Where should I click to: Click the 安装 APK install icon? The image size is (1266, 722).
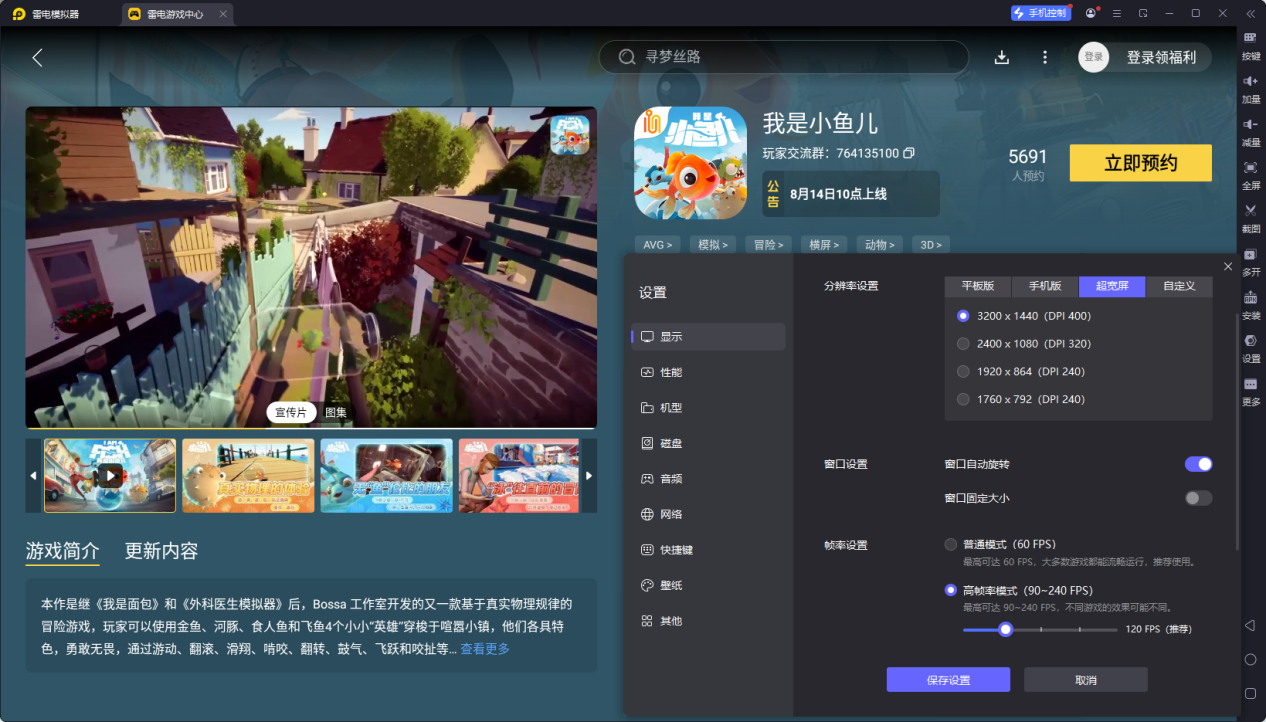click(x=1250, y=297)
